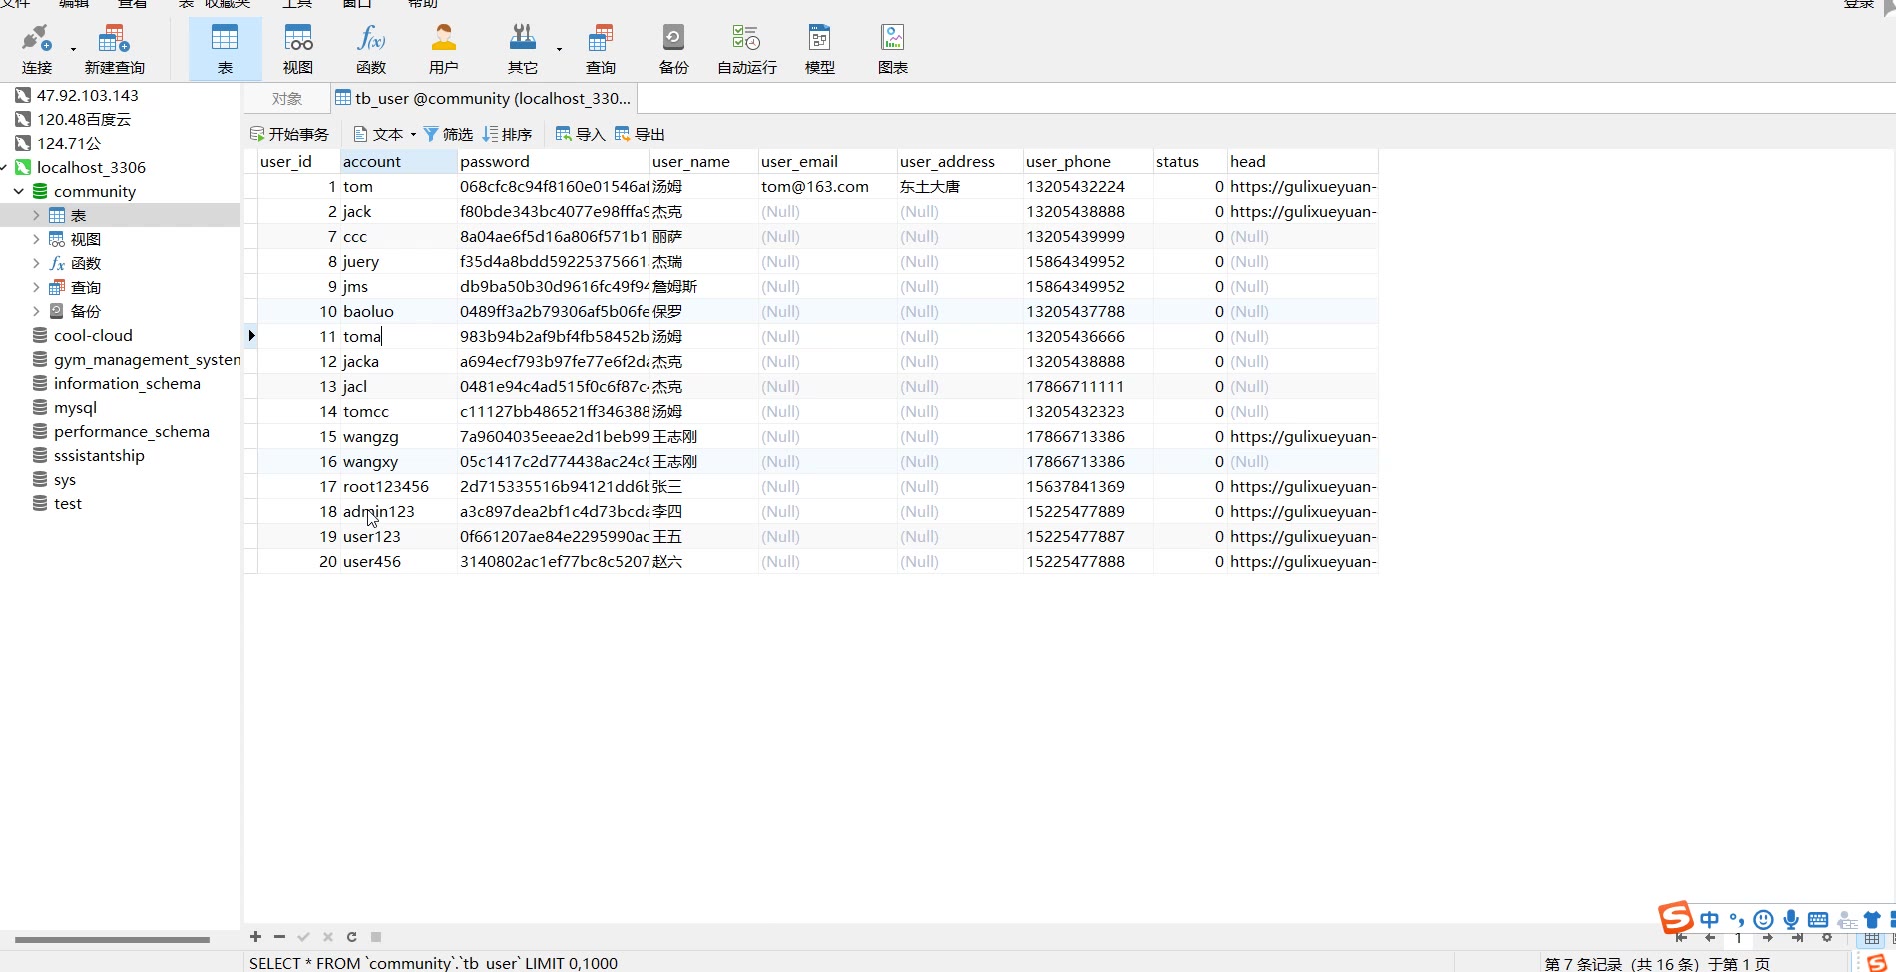Open the 自动运行 (Automation) toolbar icon

[746, 49]
